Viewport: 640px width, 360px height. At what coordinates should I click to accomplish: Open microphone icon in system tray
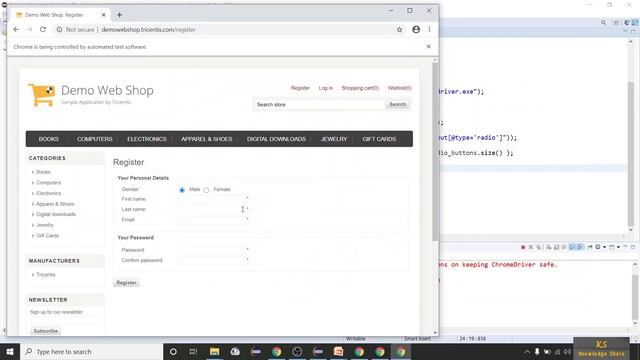(537, 351)
